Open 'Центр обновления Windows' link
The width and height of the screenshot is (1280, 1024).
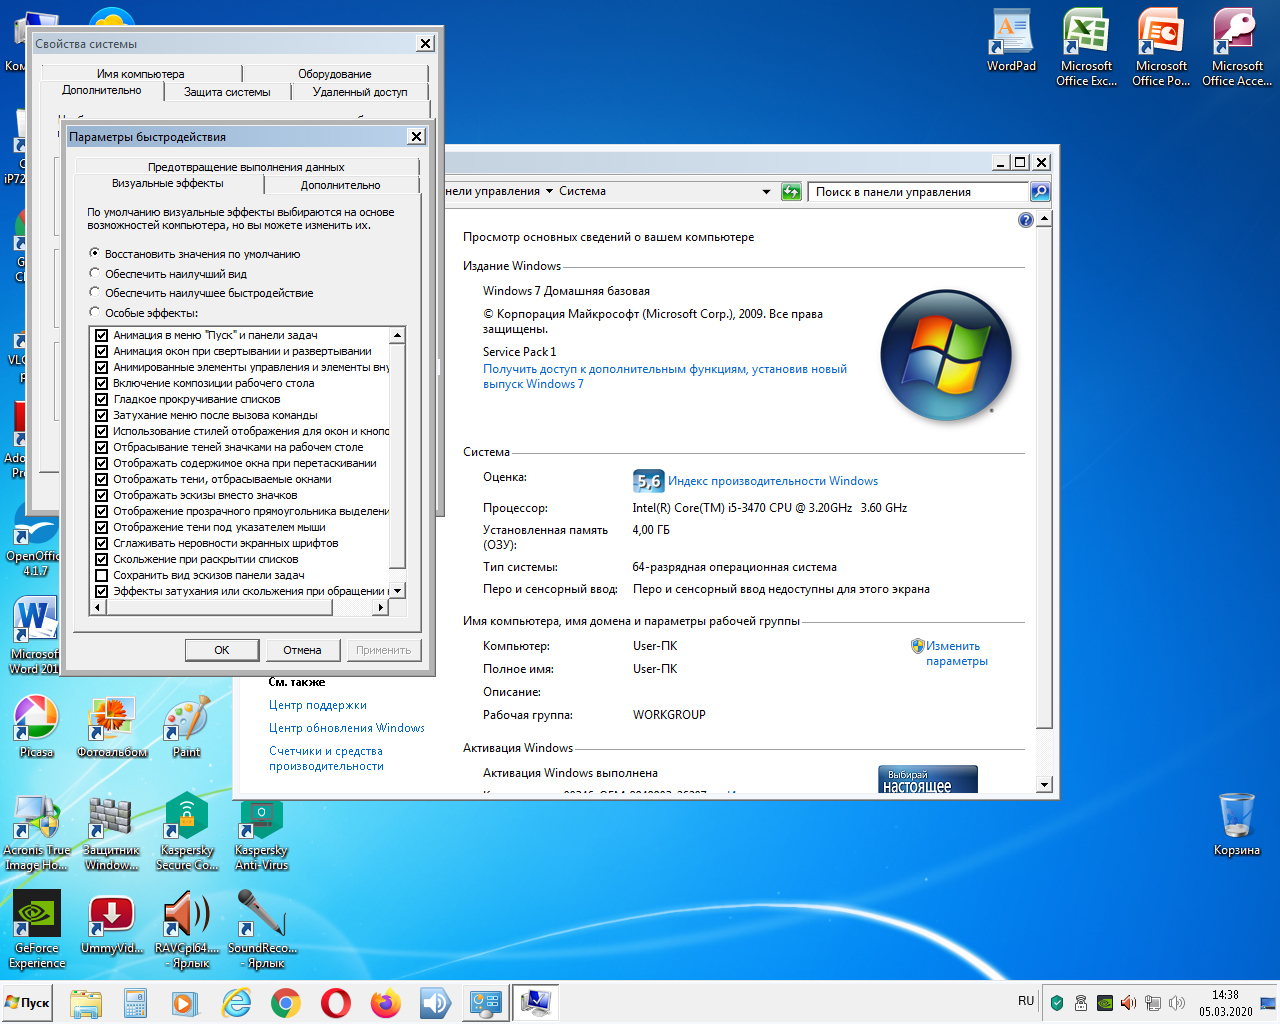(346, 728)
